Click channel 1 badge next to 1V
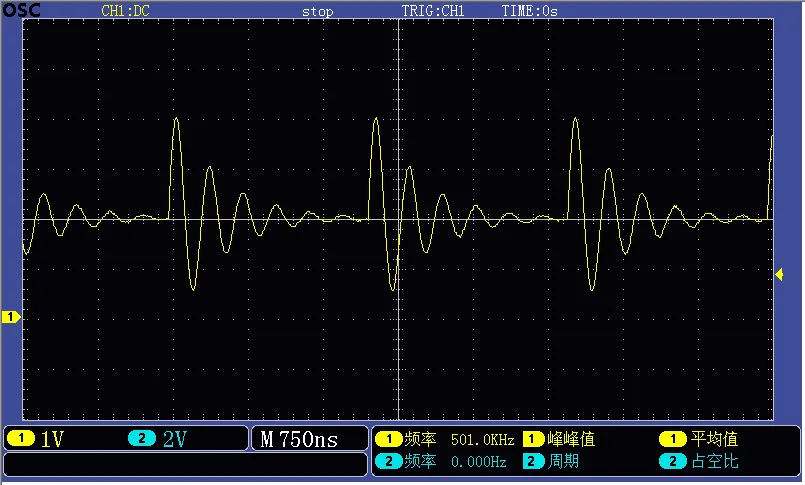This screenshot has height=485, width=805. click(21, 438)
